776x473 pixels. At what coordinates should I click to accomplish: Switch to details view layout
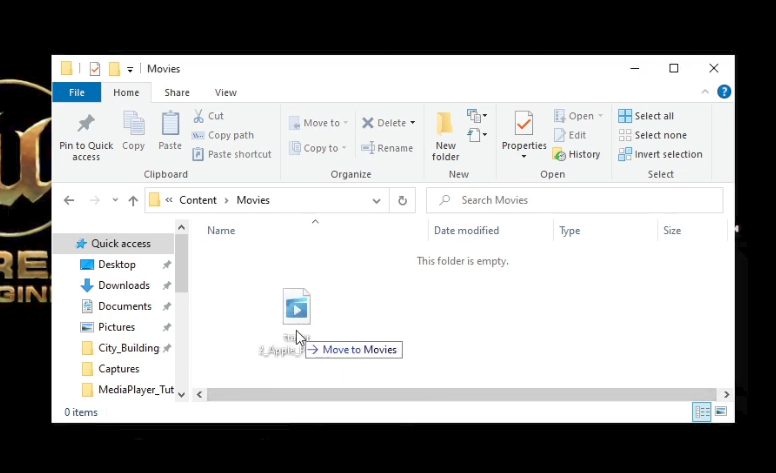tap(702, 412)
